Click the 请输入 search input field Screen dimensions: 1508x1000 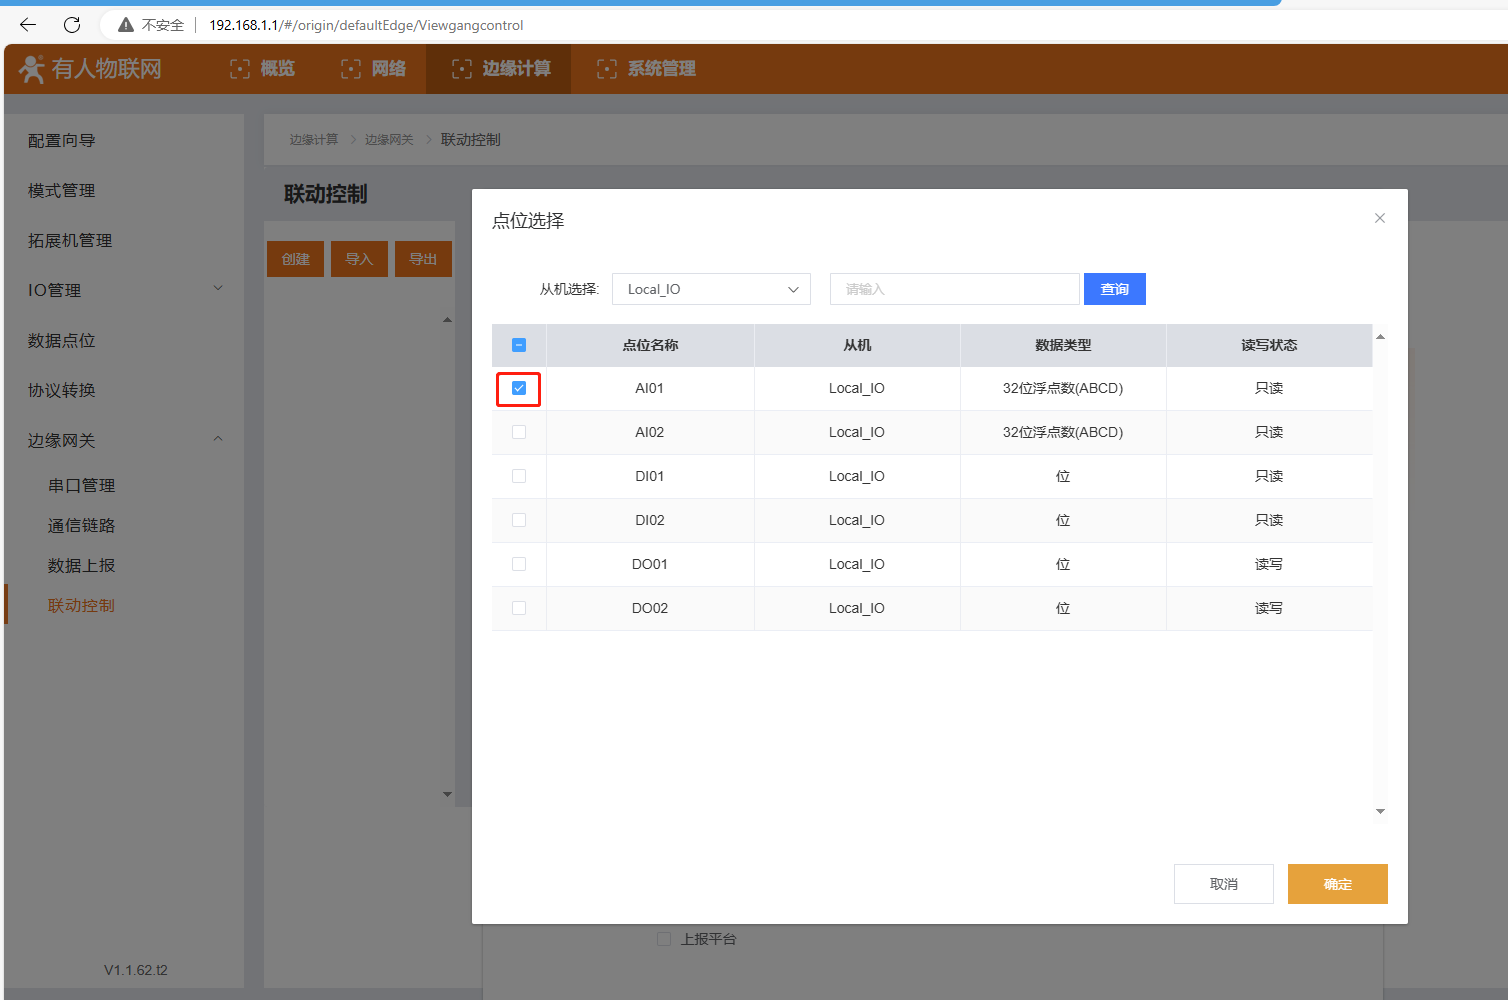pos(954,289)
